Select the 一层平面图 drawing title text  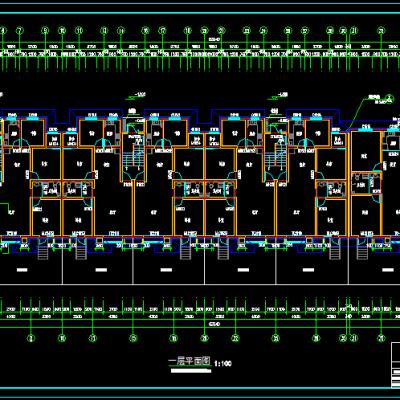tap(189, 361)
